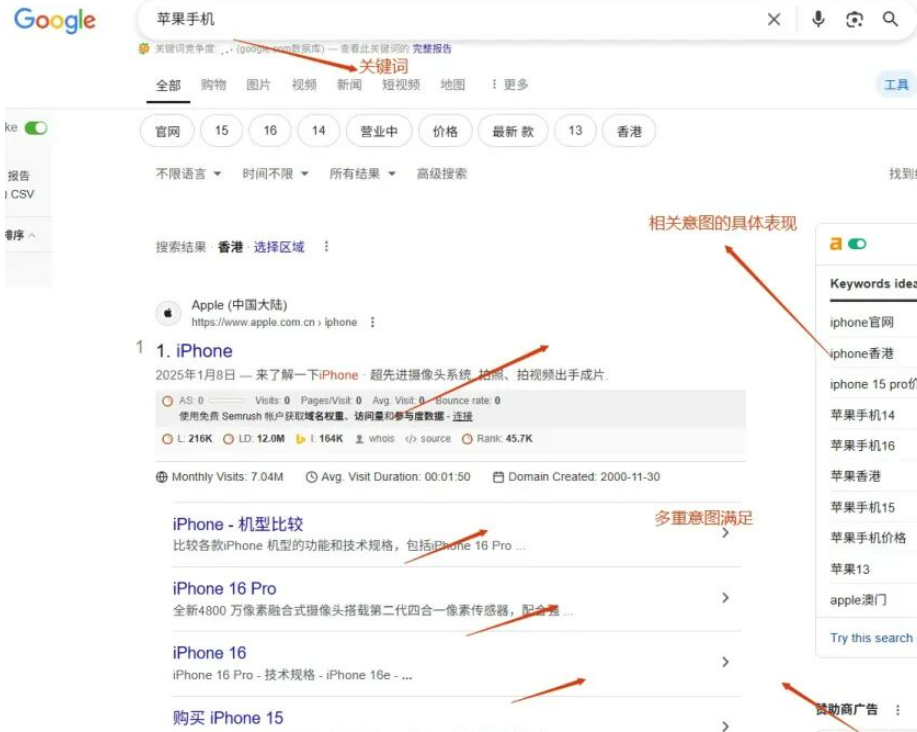The height and width of the screenshot is (732, 917).
Task: Open the 时间不限 filter dropdown
Action: point(275,174)
